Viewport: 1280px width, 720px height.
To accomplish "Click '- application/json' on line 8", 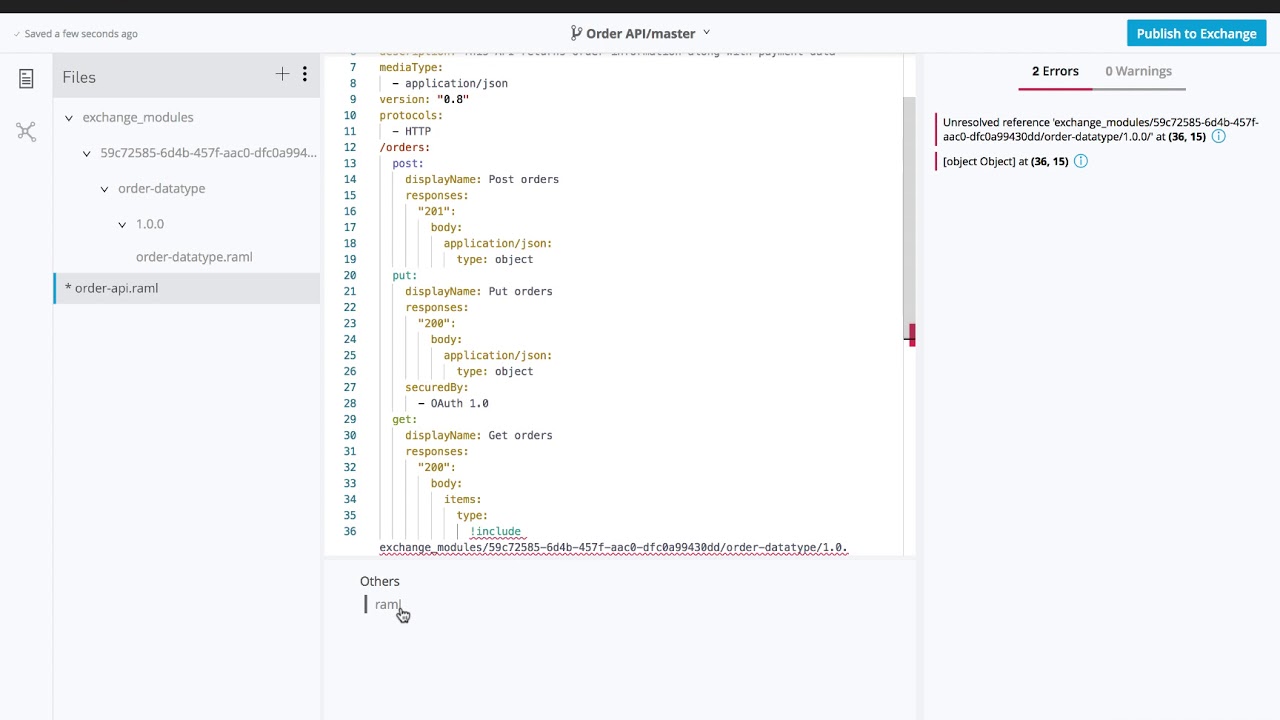I will point(450,83).
